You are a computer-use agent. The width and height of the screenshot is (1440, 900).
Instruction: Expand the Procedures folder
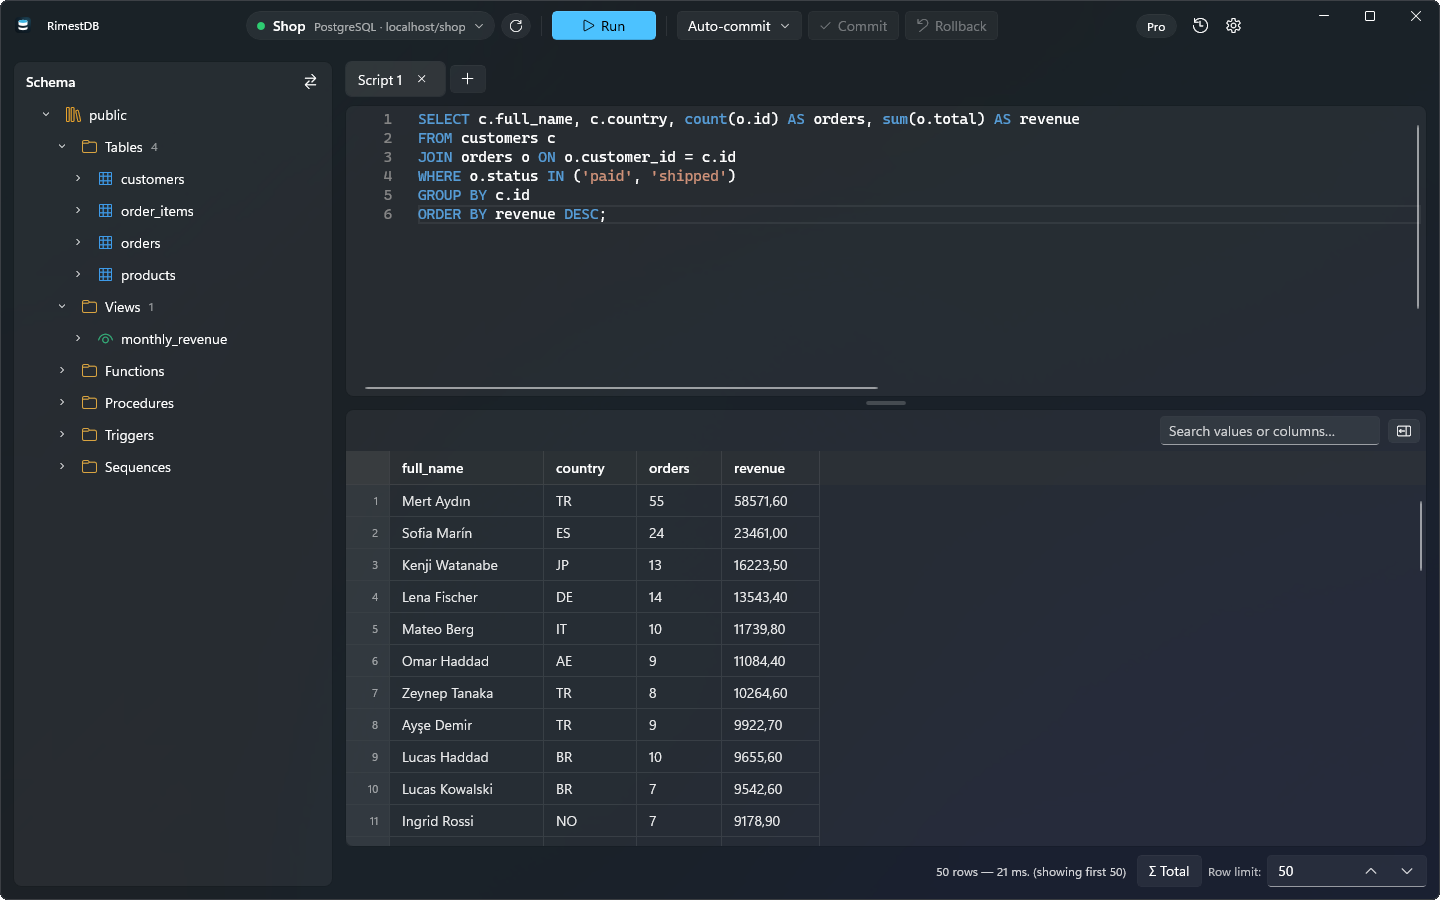click(62, 403)
